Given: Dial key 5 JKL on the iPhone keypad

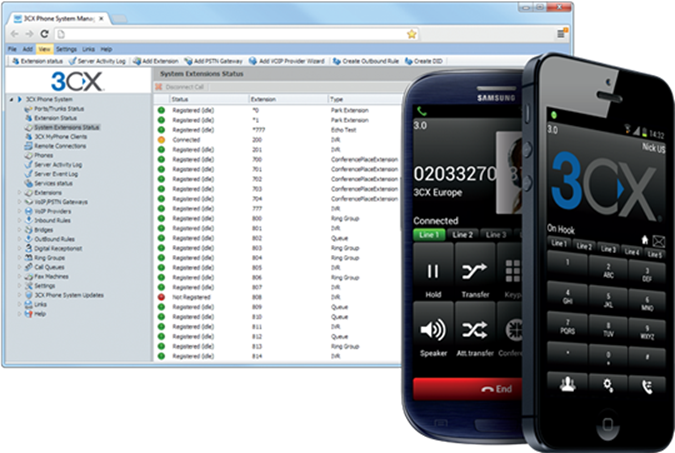Looking at the screenshot, I should 608,300.
